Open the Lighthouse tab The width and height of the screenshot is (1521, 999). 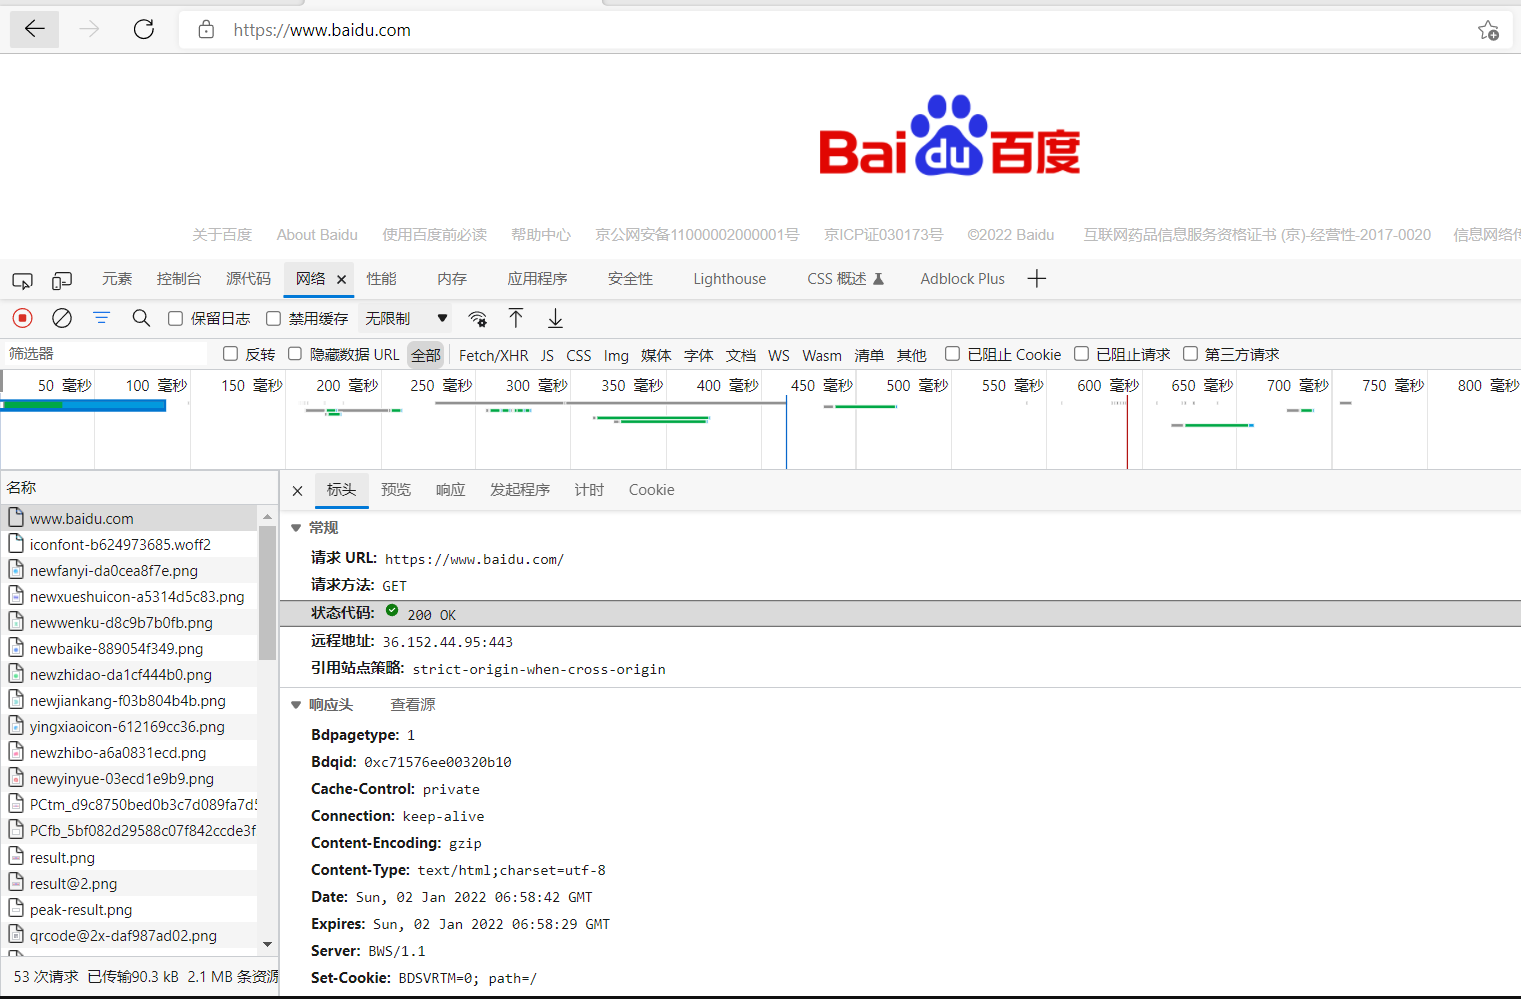pos(730,279)
